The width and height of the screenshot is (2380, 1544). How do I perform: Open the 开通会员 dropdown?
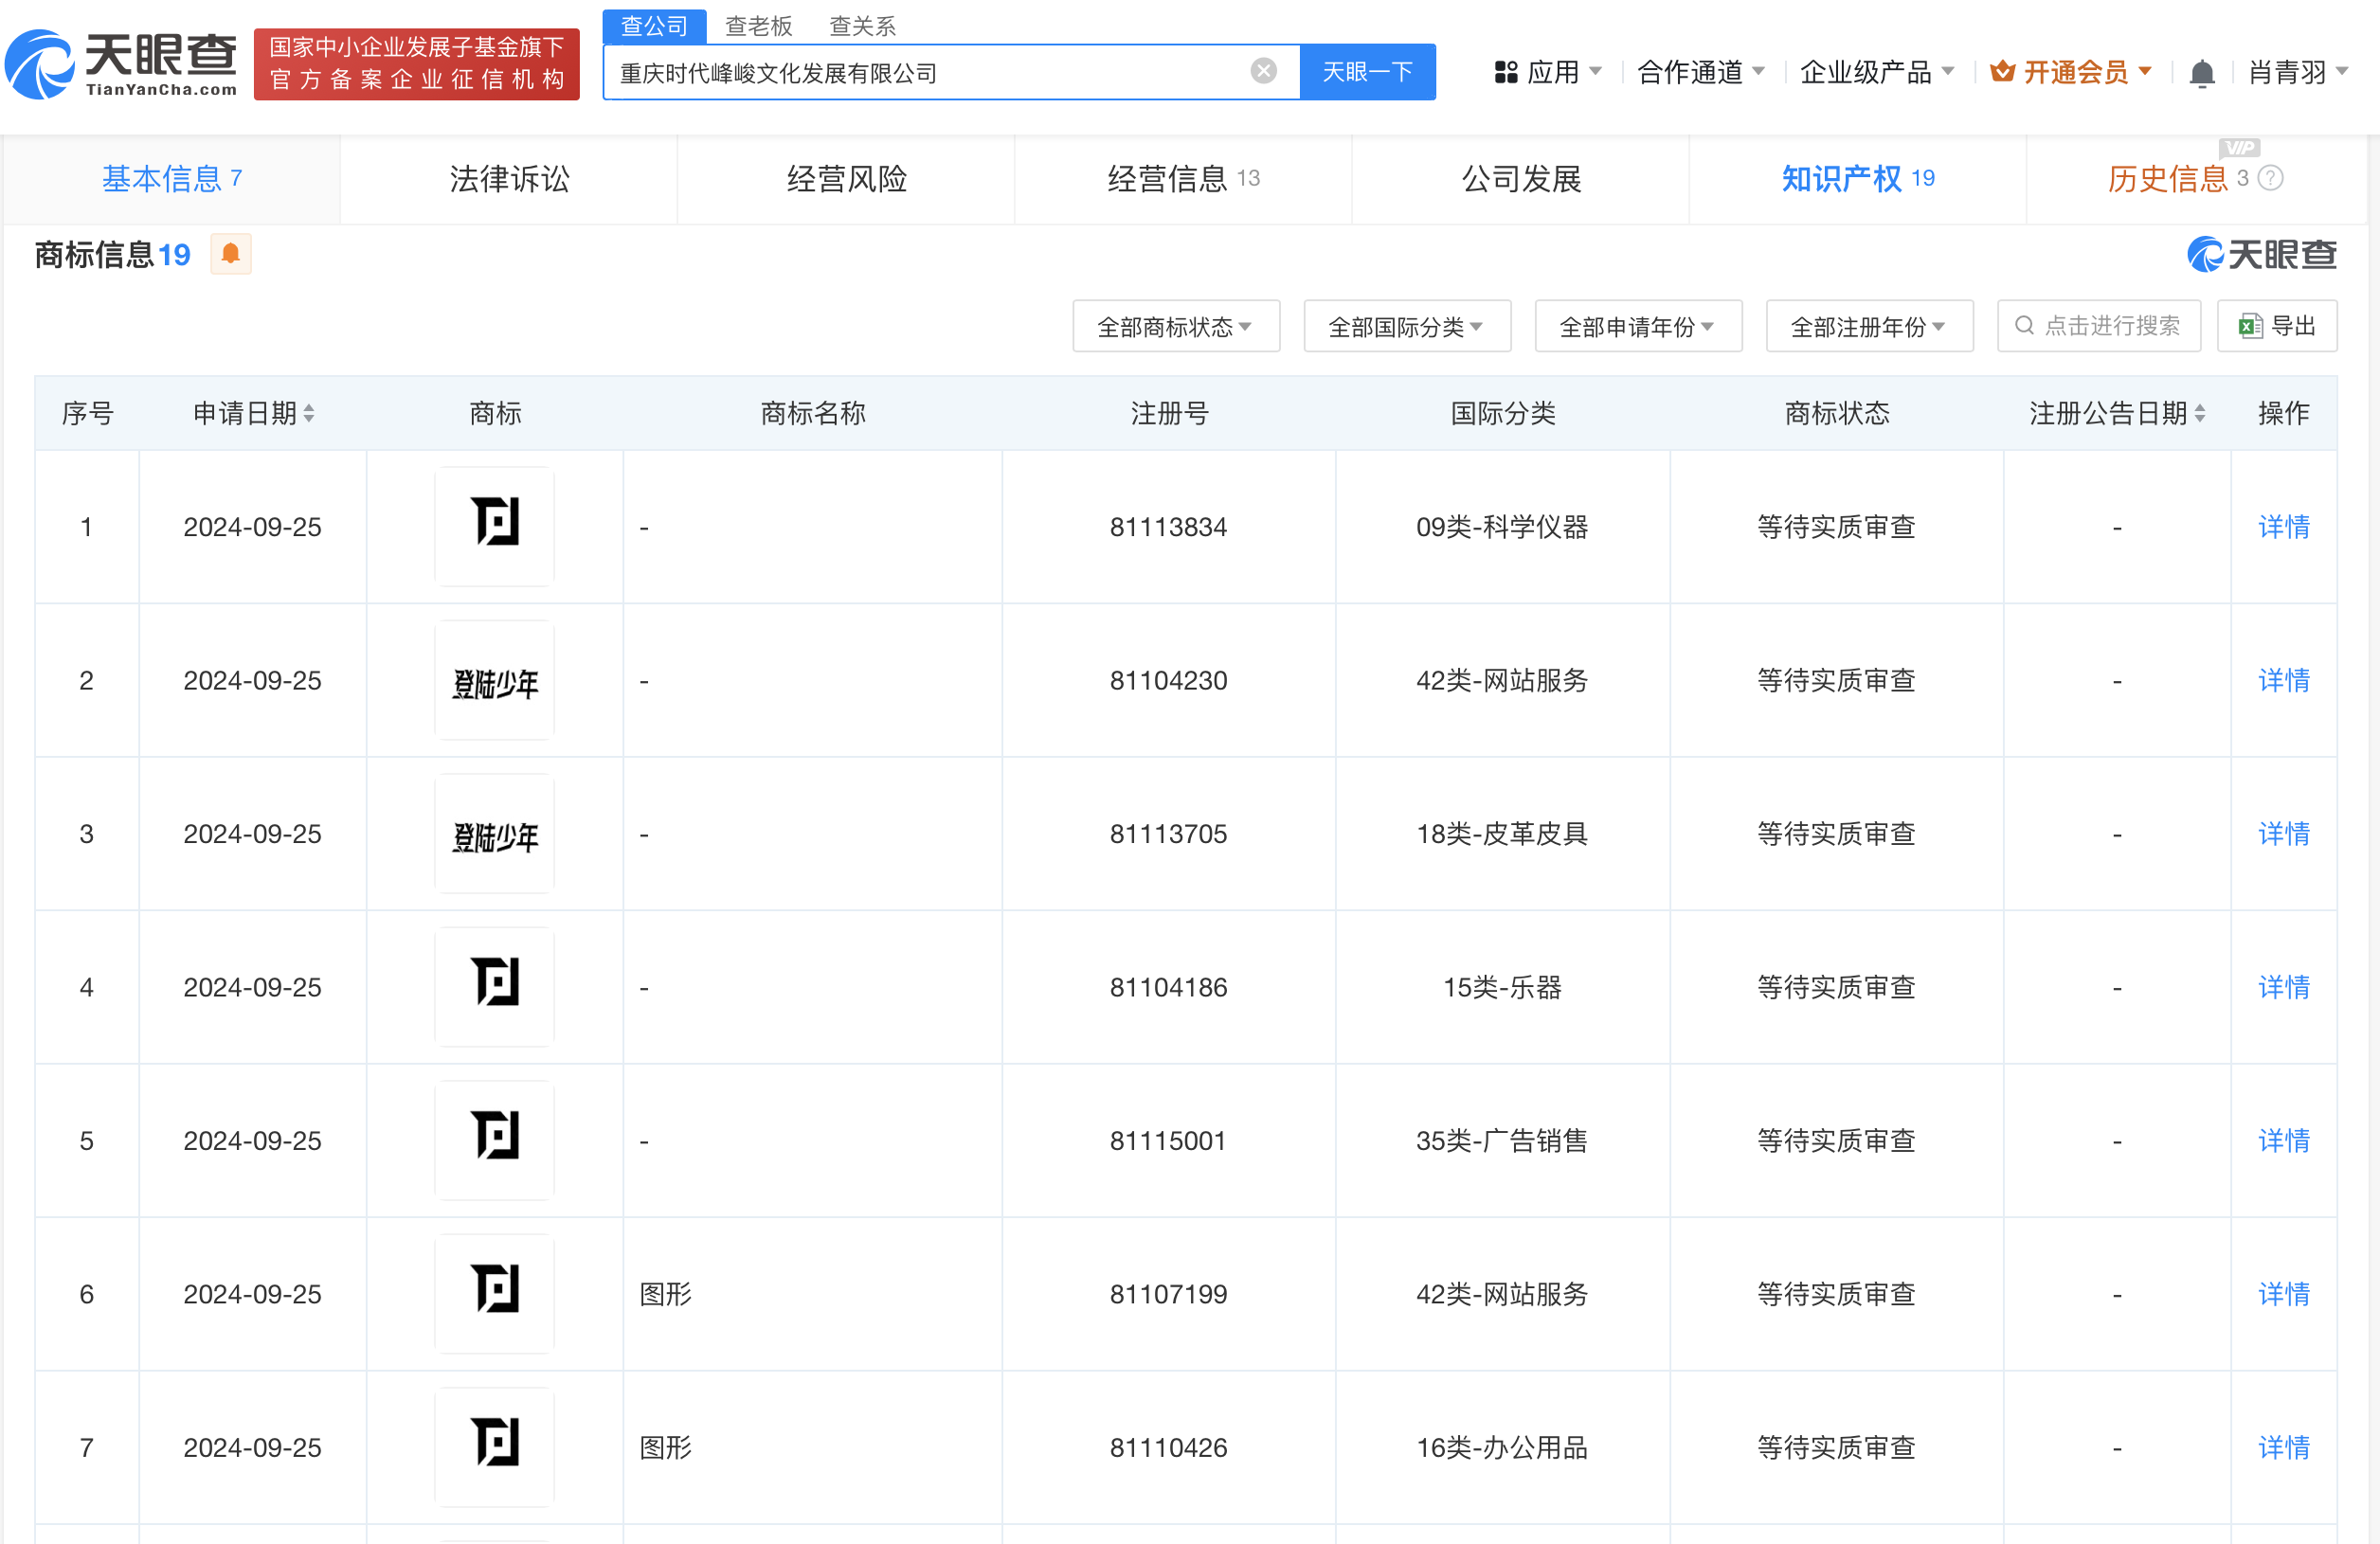2071,72
